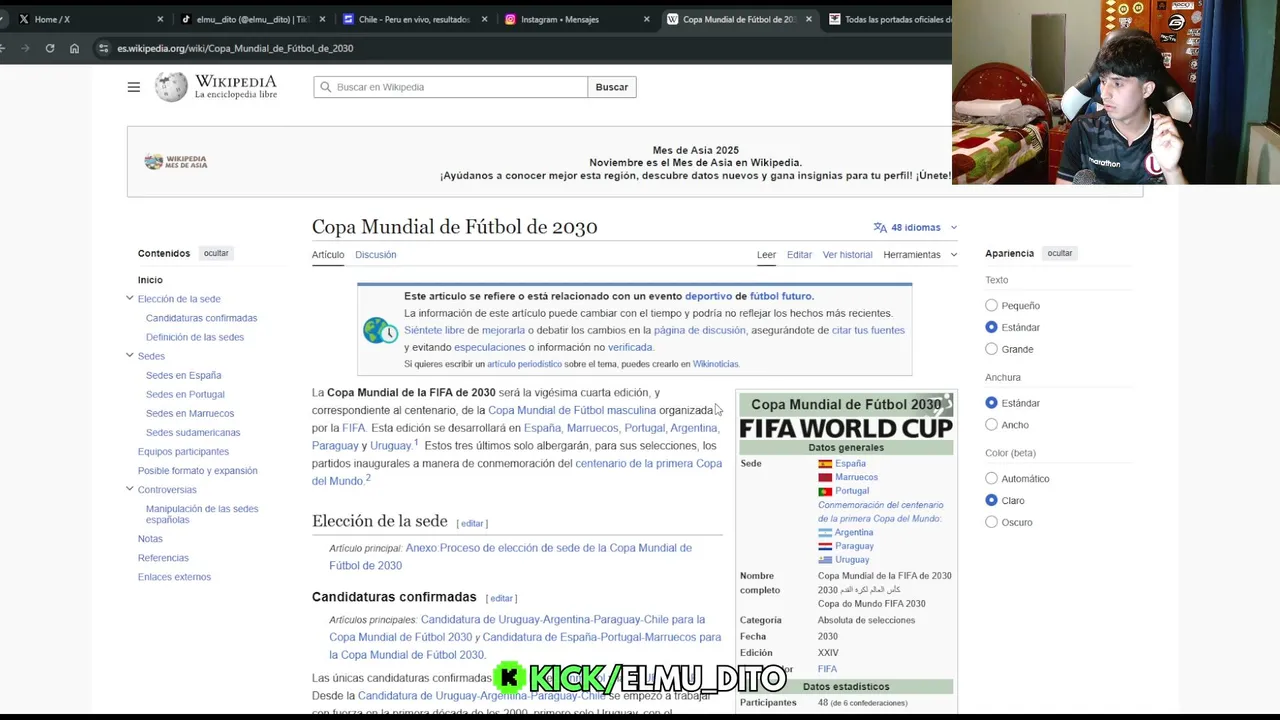Click the Spain flag icon in infobox
The image size is (1280, 720).
pyautogui.click(x=825, y=464)
